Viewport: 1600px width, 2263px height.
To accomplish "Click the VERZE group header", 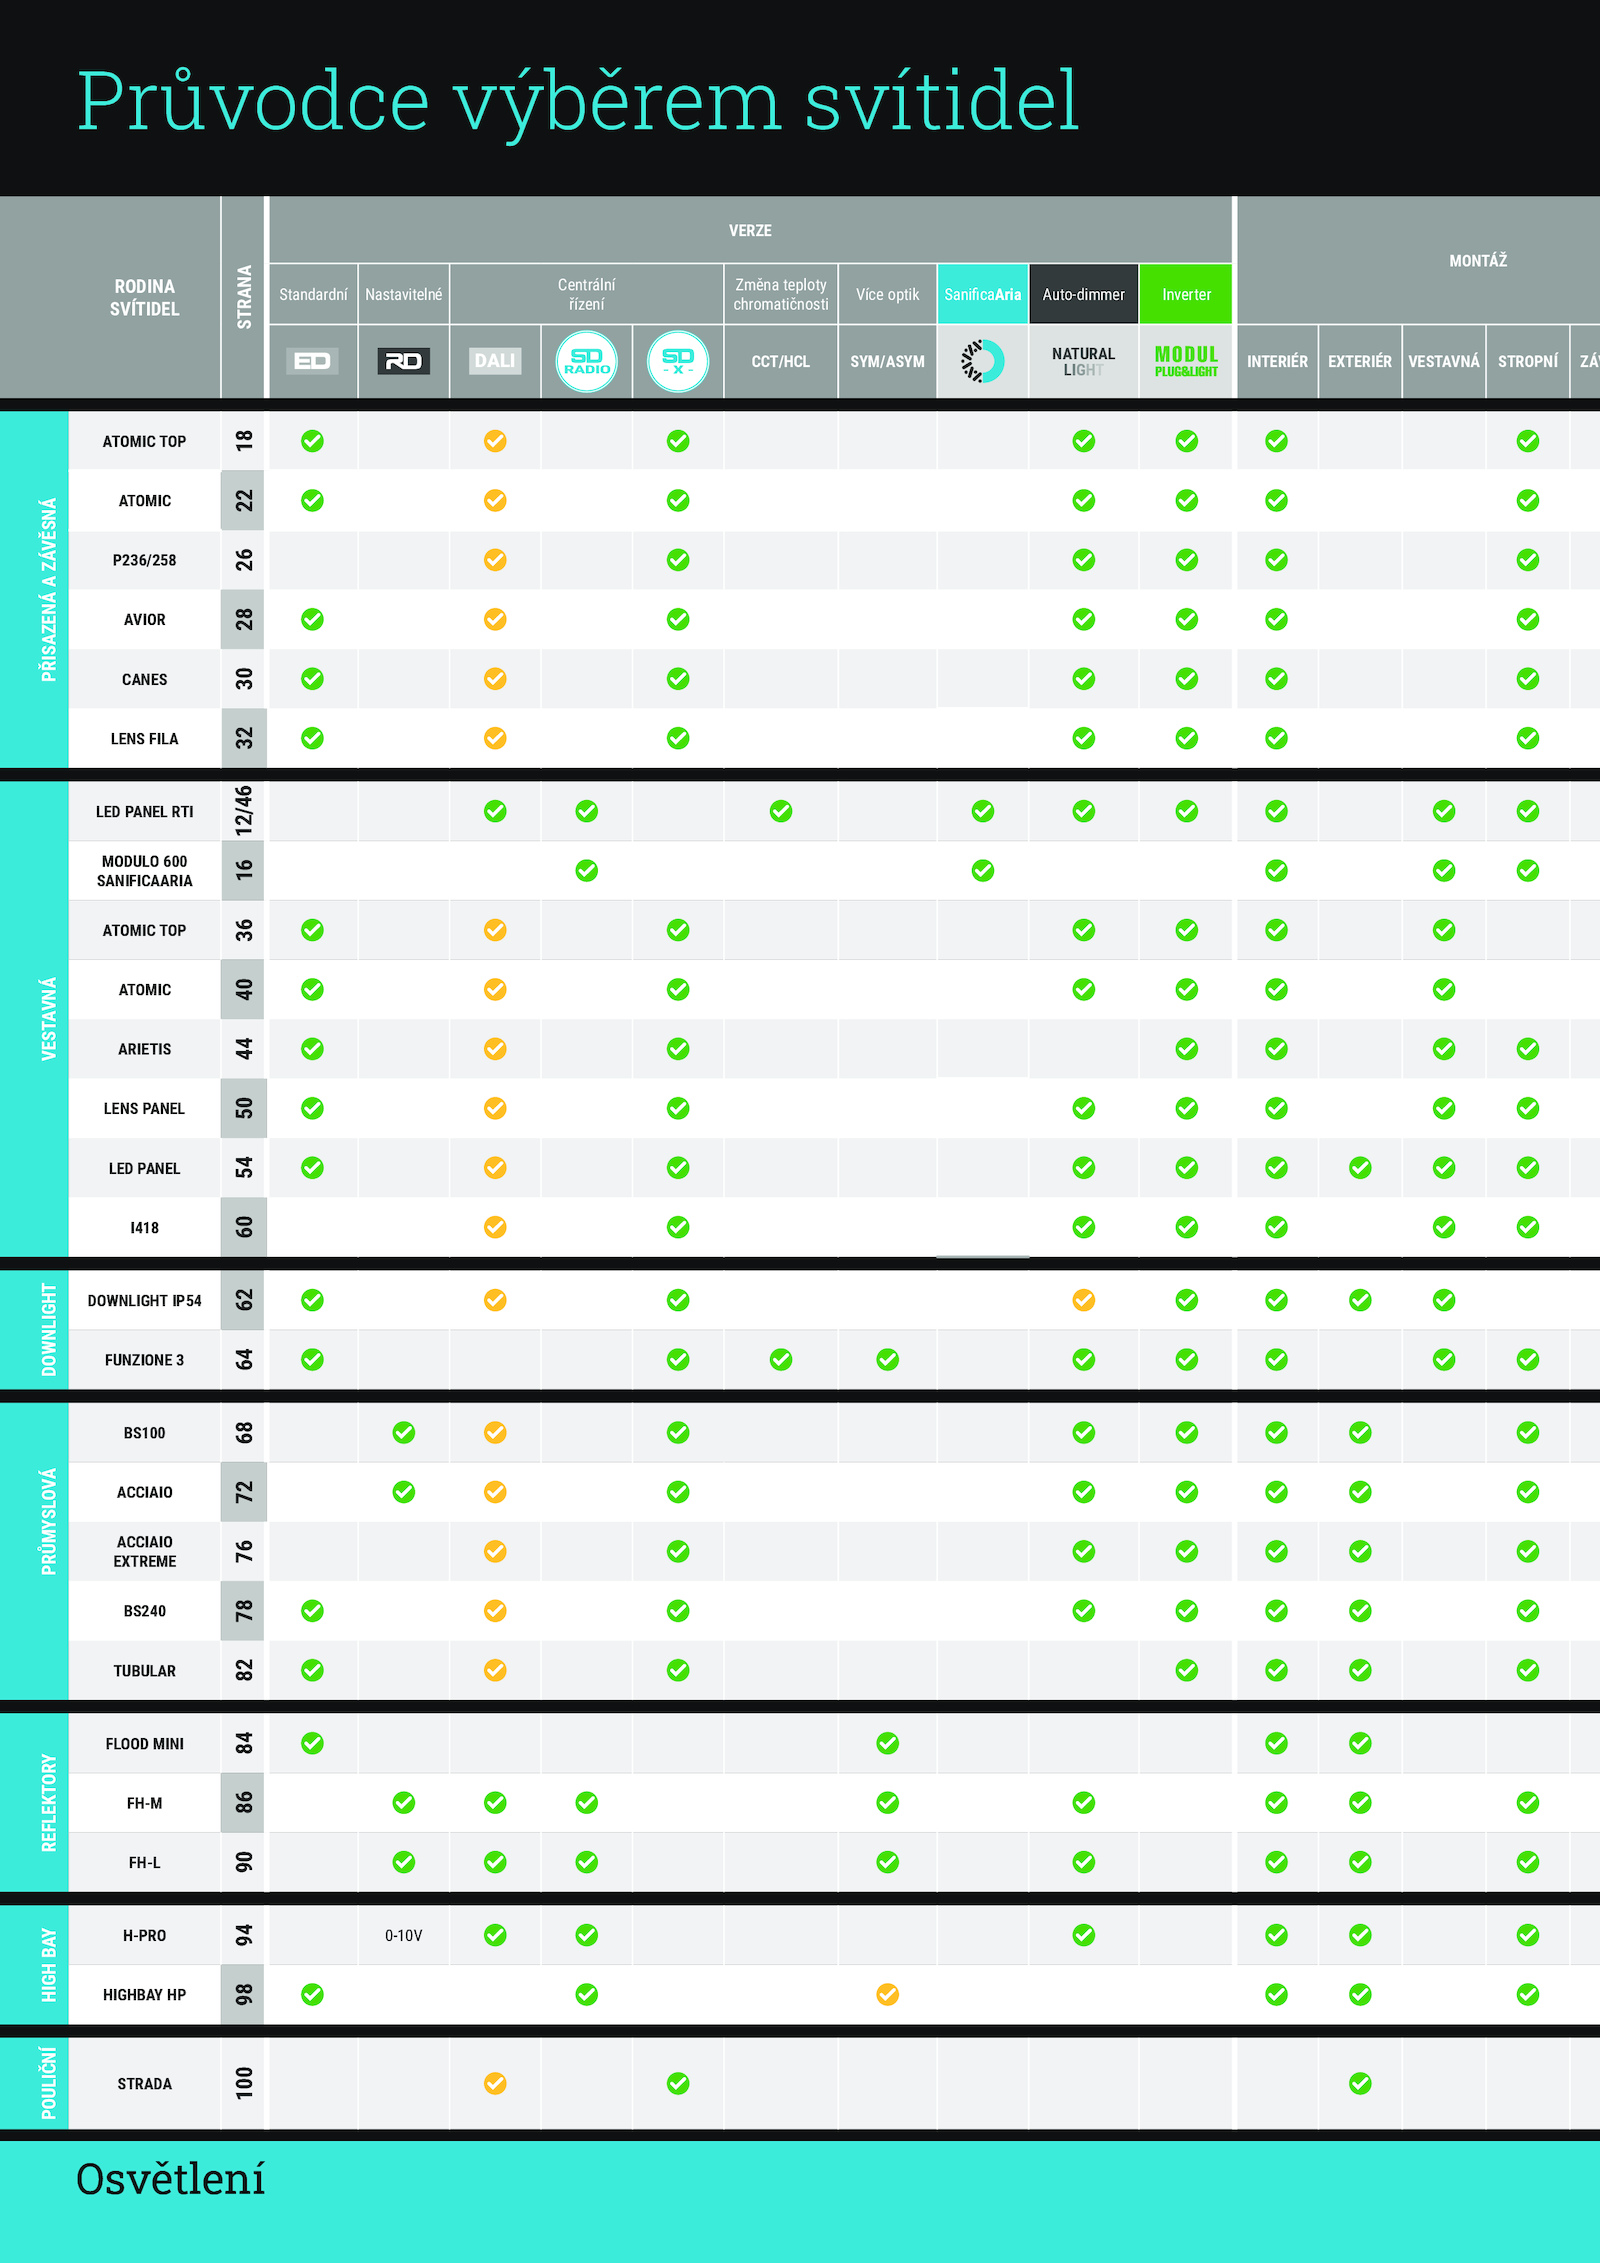I will 750,230.
